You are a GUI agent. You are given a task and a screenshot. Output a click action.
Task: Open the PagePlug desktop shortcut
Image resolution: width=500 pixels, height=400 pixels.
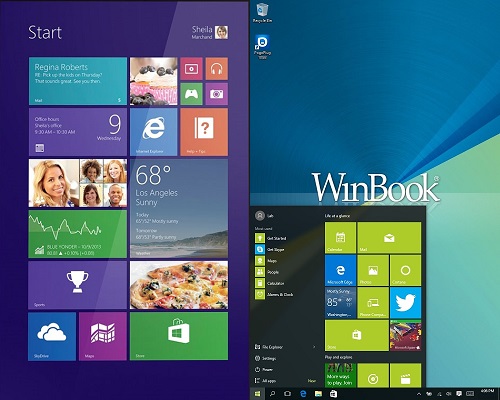(x=262, y=46)
